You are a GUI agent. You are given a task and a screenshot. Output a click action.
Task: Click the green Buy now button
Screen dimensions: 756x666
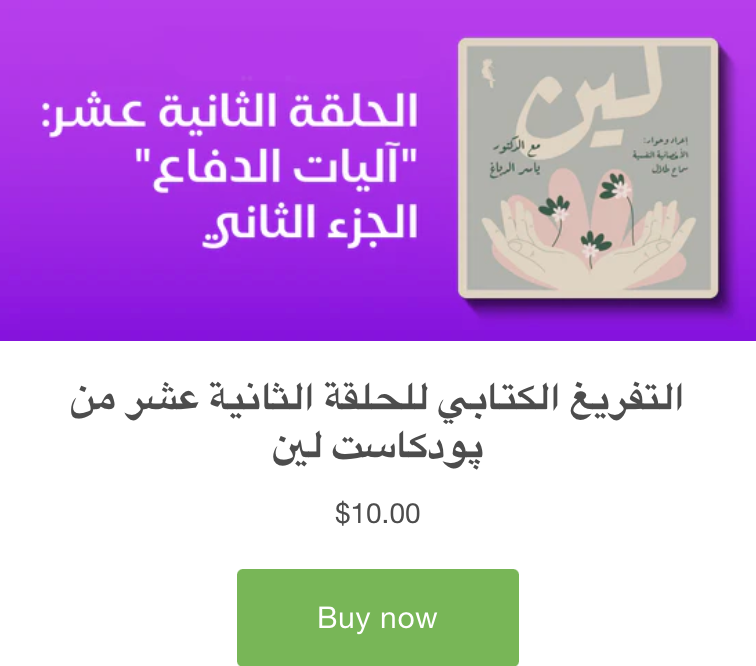[378, 617]
